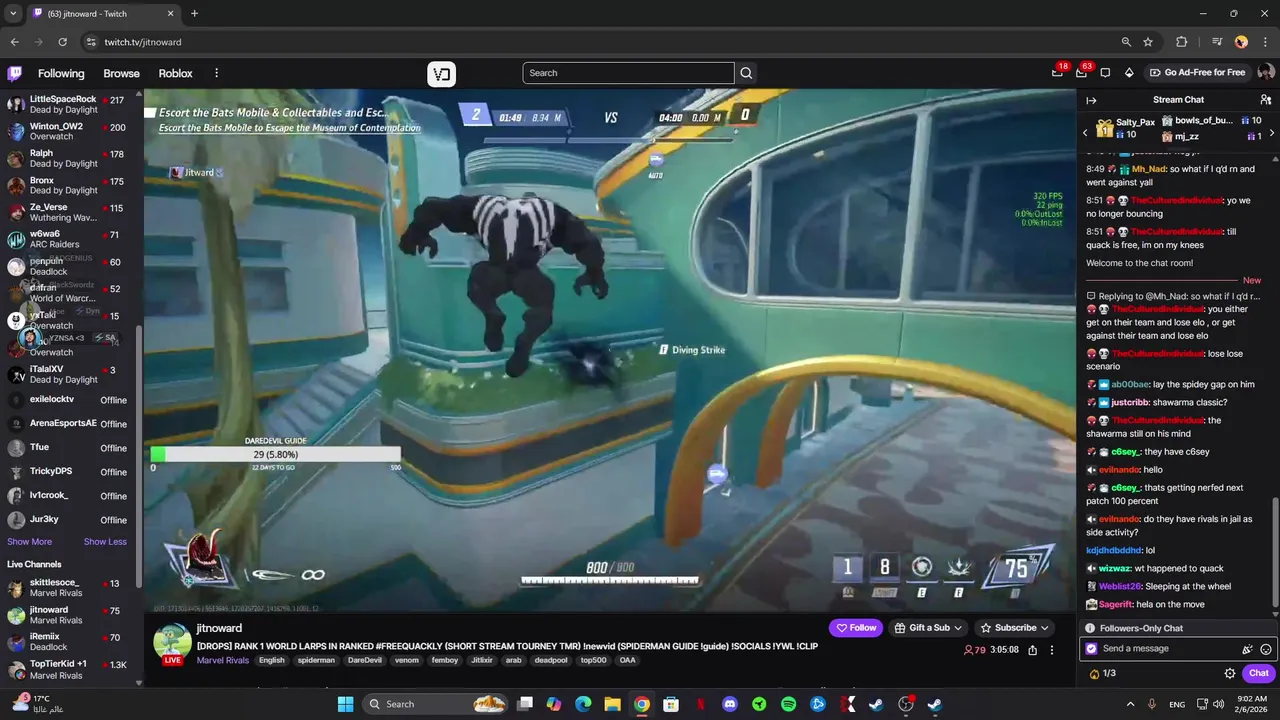Click the Go Ad-Free for Free button
This screenshot has height=720, width=1280.
[1197, 73]
